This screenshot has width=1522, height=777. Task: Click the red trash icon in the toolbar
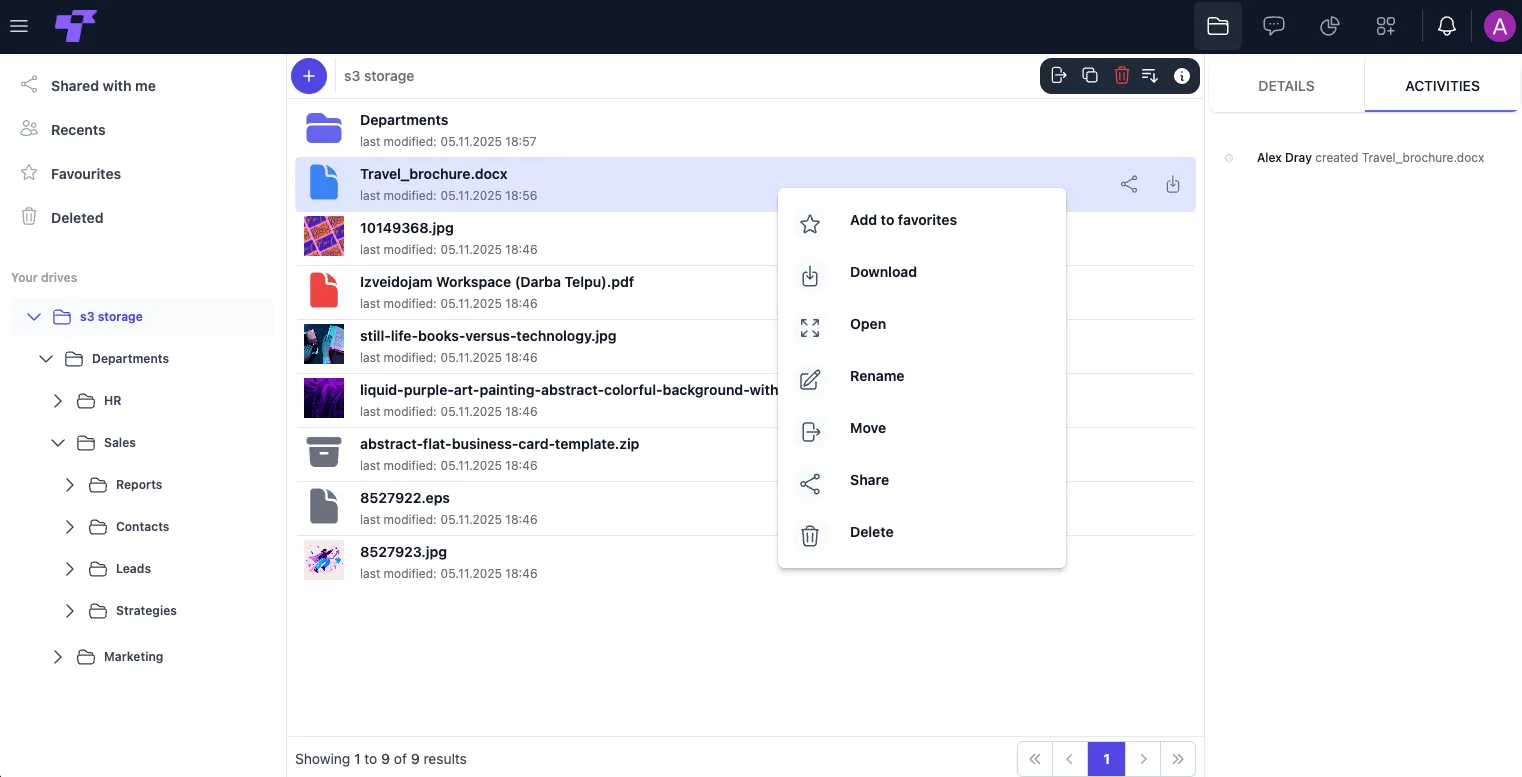click(1122, 76)
